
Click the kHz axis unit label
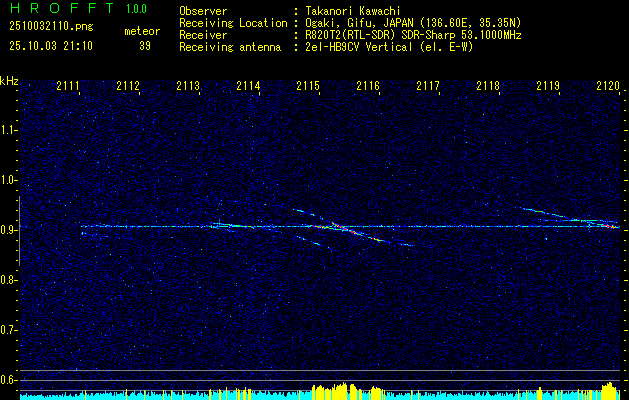coord(10,80)
